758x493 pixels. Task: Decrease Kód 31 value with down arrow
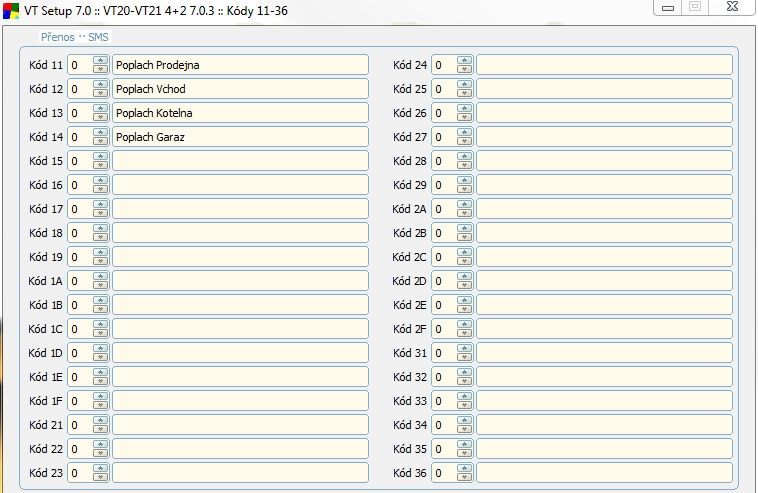[464, 357]
